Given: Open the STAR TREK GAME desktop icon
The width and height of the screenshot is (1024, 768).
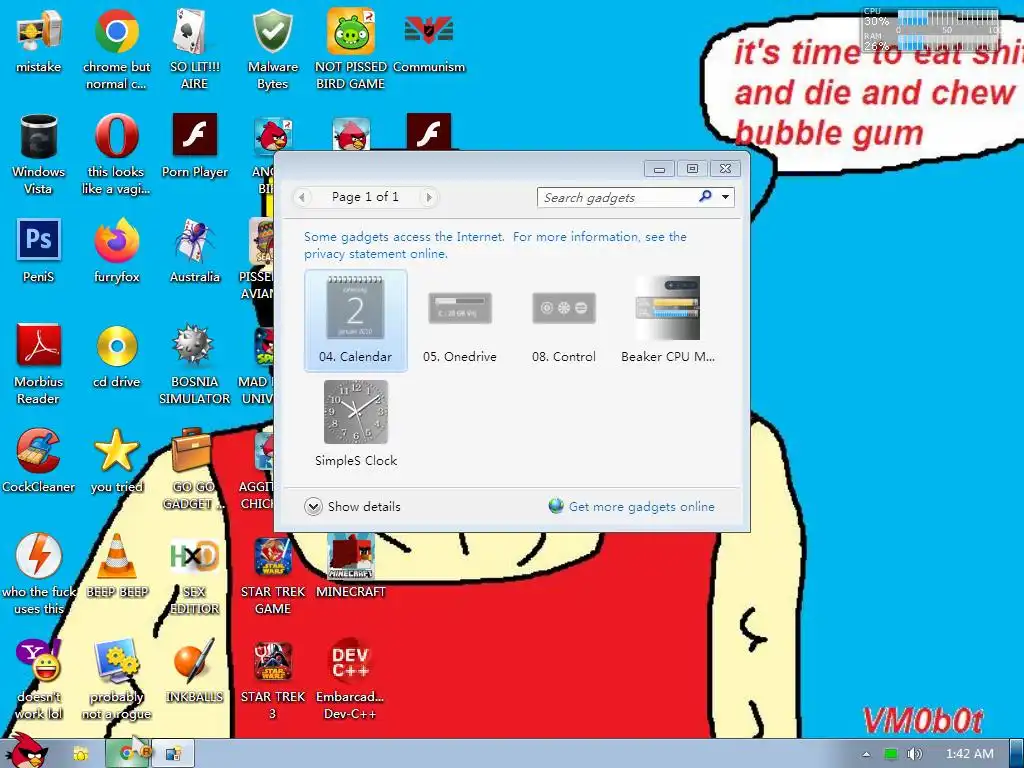Looking at the screenshot, I should point(272,575).
